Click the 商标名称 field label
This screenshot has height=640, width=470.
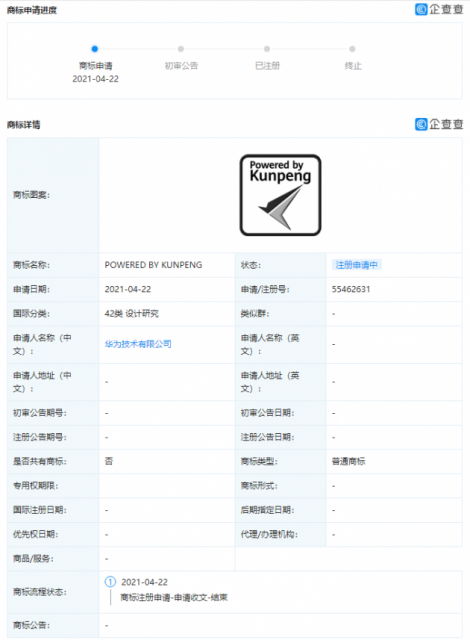[31, 265]
